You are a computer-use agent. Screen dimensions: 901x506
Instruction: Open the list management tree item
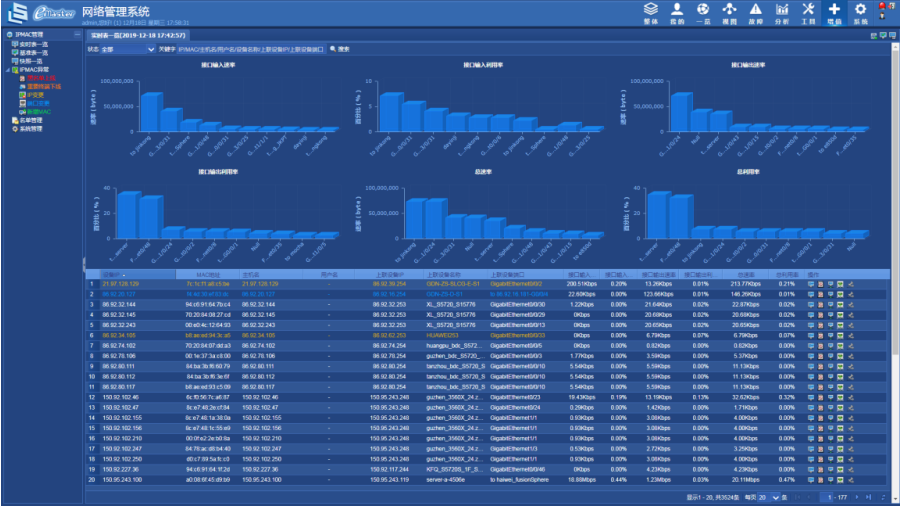click(27, 121)
